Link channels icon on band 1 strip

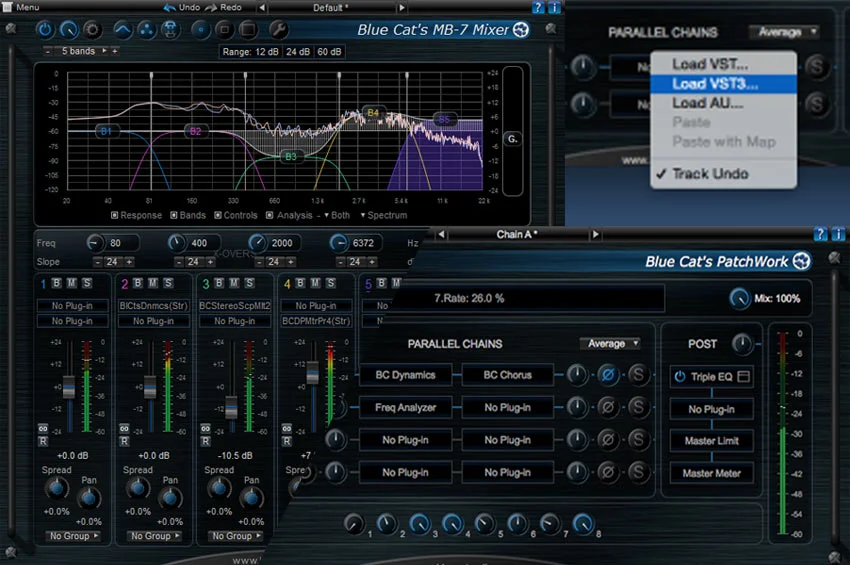pos(43,428)
